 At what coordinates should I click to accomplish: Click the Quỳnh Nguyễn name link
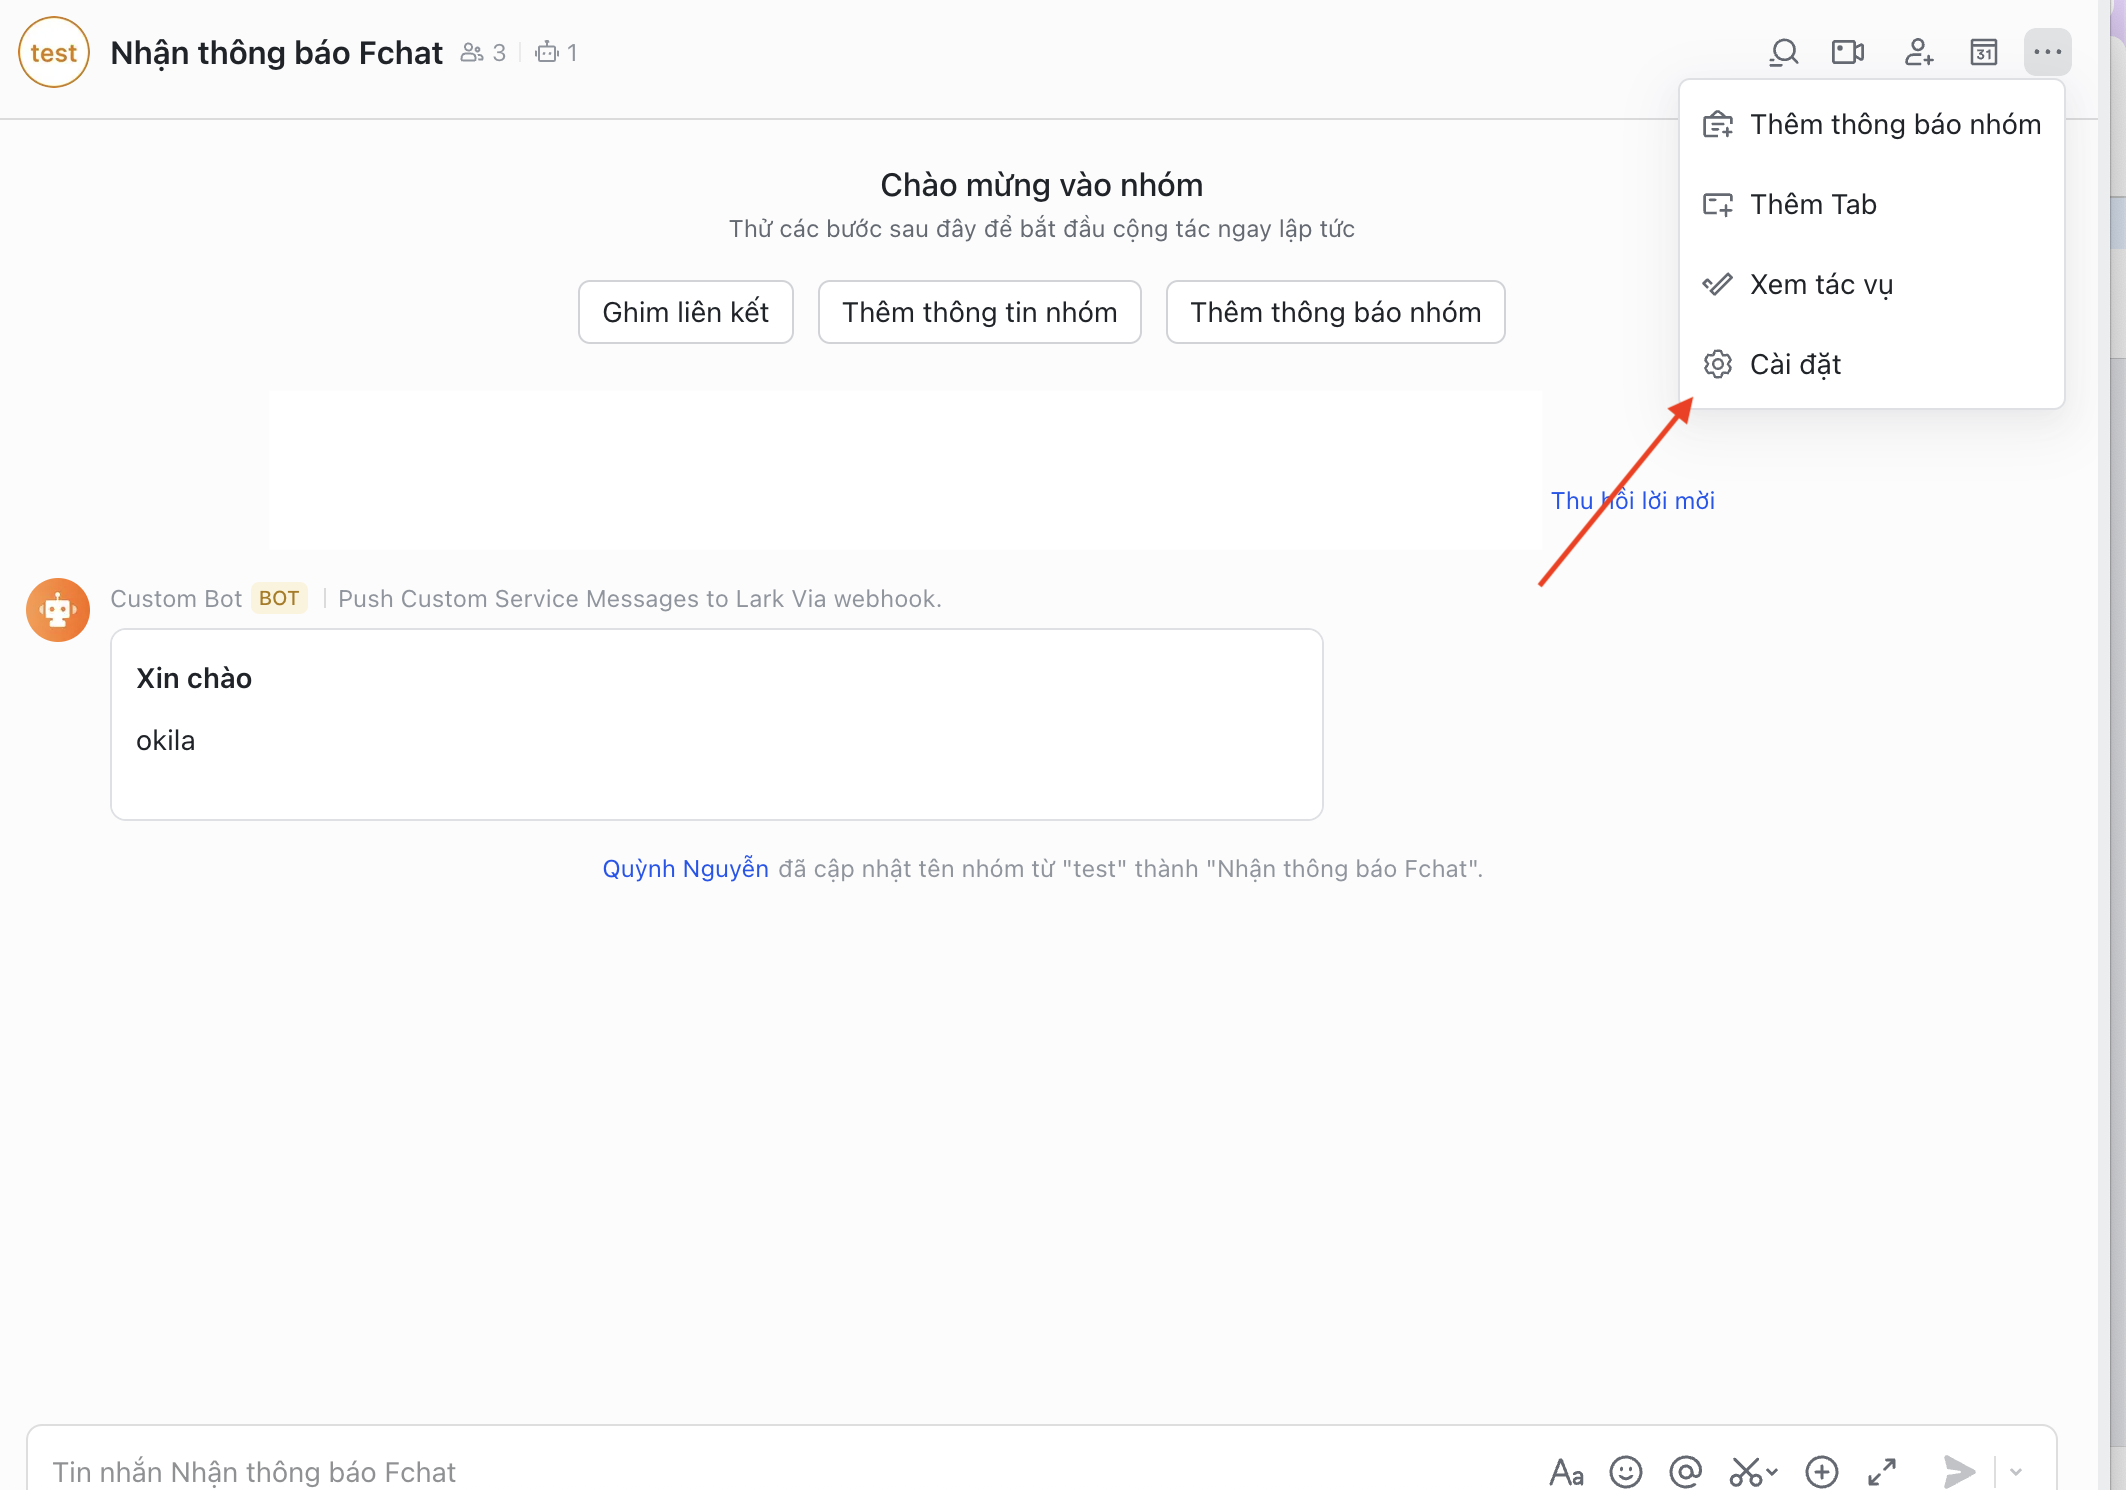(685, 868)
